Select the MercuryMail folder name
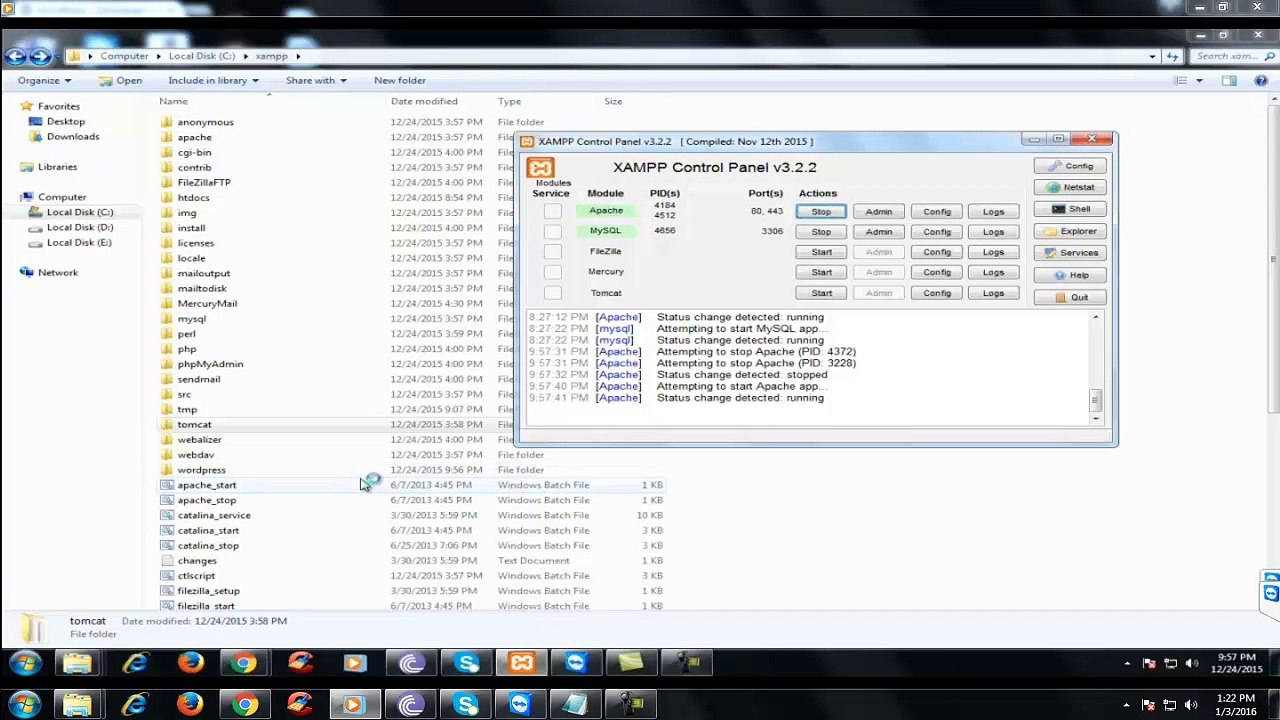This screenshot has height=720, width=1280. [x=207, y=304]
